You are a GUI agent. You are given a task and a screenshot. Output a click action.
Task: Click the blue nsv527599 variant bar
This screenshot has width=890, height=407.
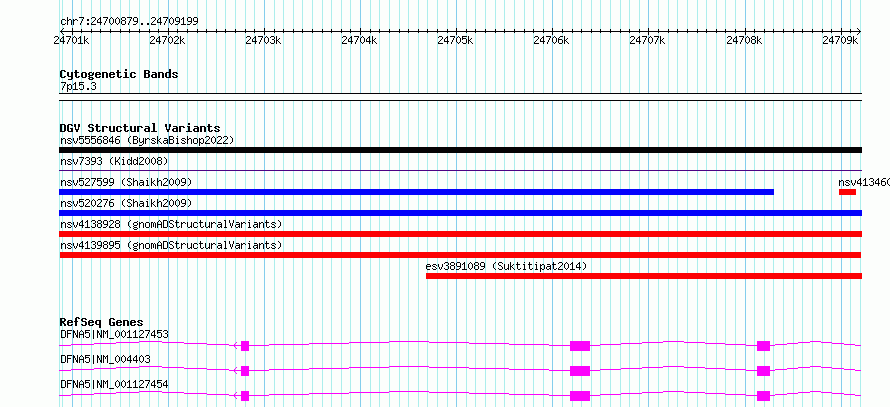click(417, 192)
